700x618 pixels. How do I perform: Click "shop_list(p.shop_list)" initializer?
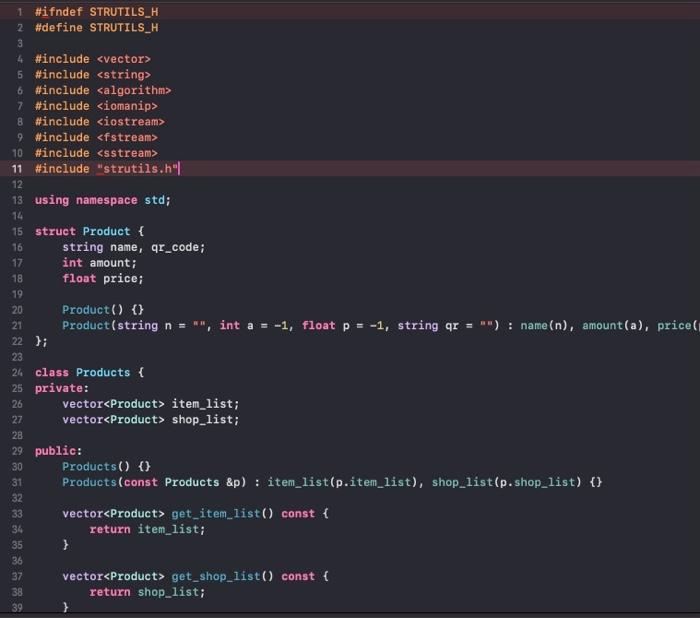pyautogui.click(x=506, y=482)
